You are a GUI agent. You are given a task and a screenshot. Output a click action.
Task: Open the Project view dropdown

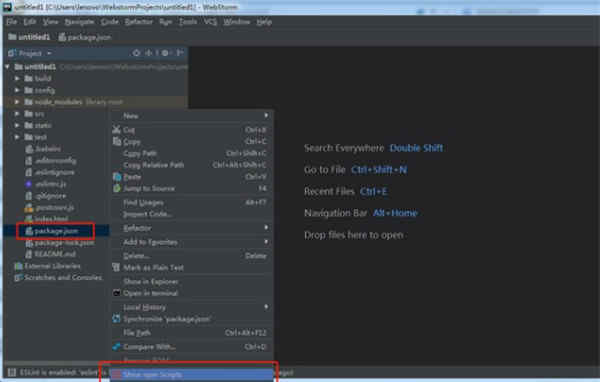(50, 54)
